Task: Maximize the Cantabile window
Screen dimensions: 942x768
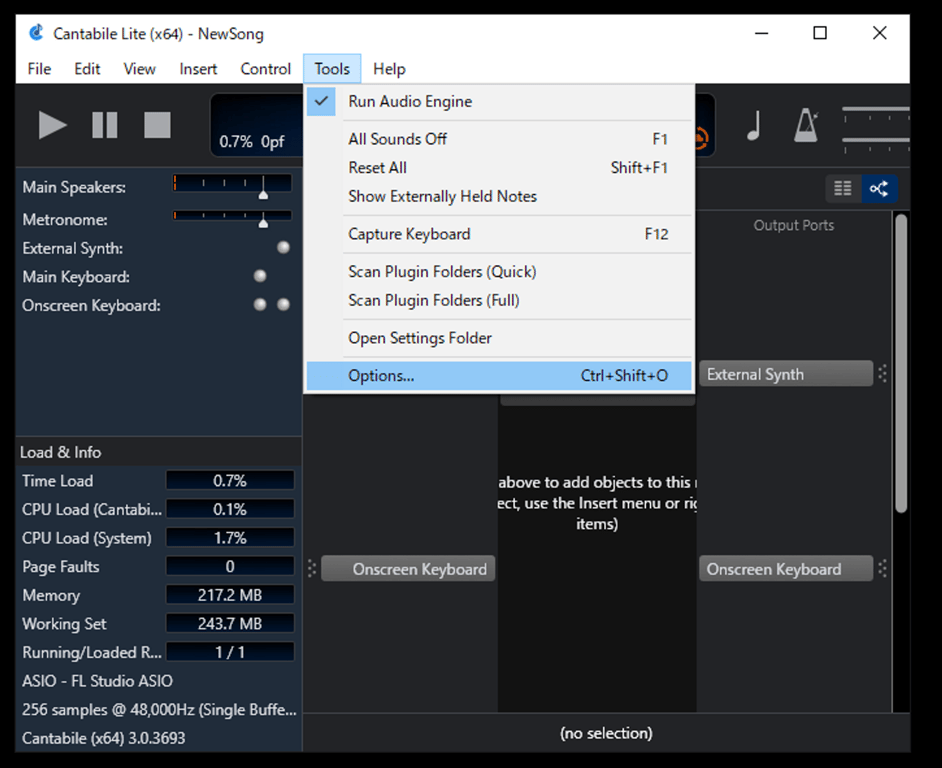Action: click(x=820, y=33)
